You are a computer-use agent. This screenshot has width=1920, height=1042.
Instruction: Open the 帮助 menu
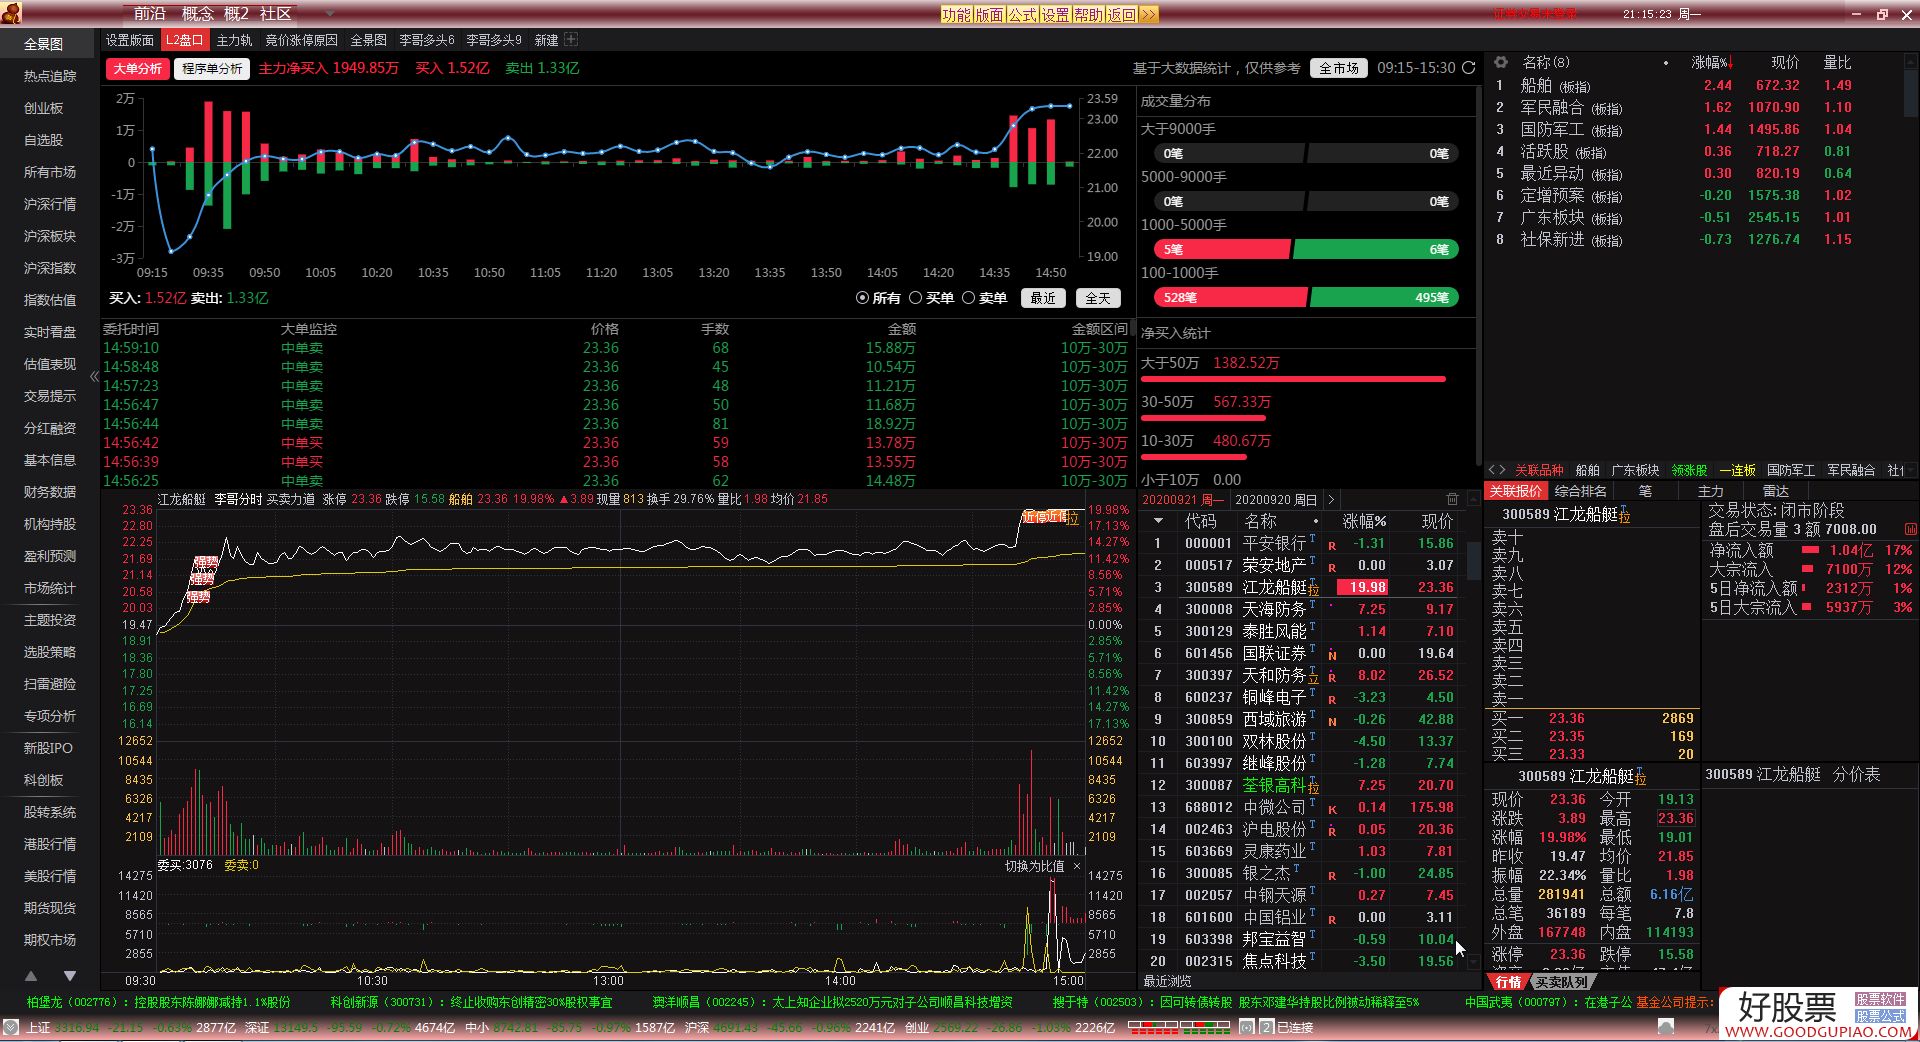(1088, 14)
